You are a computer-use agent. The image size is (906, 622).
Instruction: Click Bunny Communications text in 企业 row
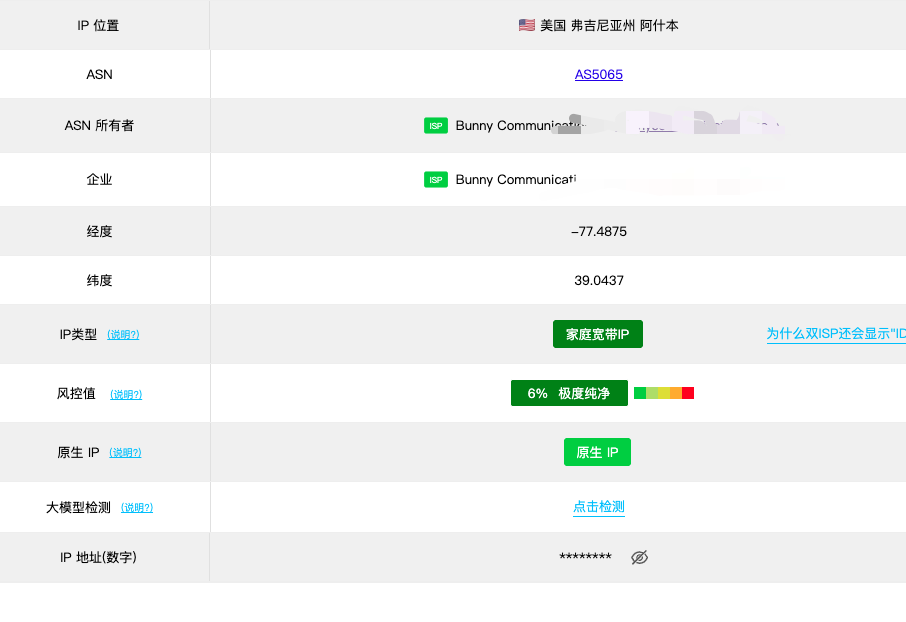pyautogui.click(x=515, y=180)
